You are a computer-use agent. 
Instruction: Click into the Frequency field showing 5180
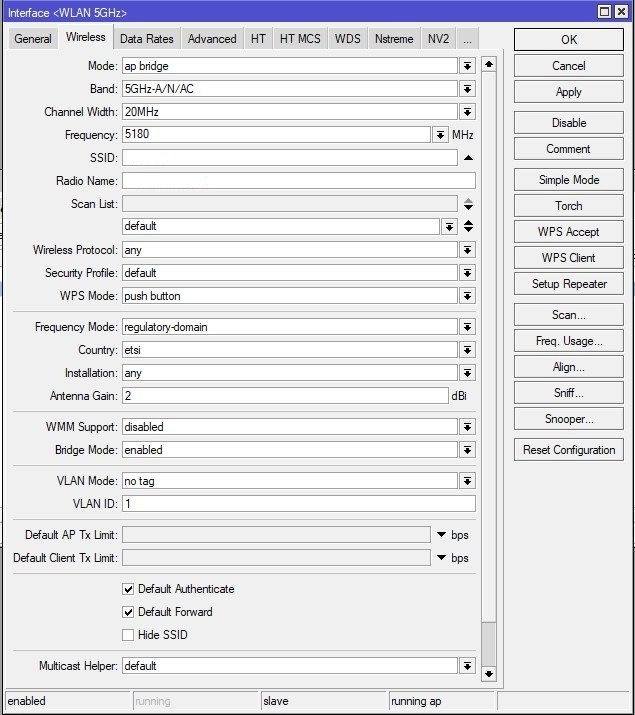point(276,135)
